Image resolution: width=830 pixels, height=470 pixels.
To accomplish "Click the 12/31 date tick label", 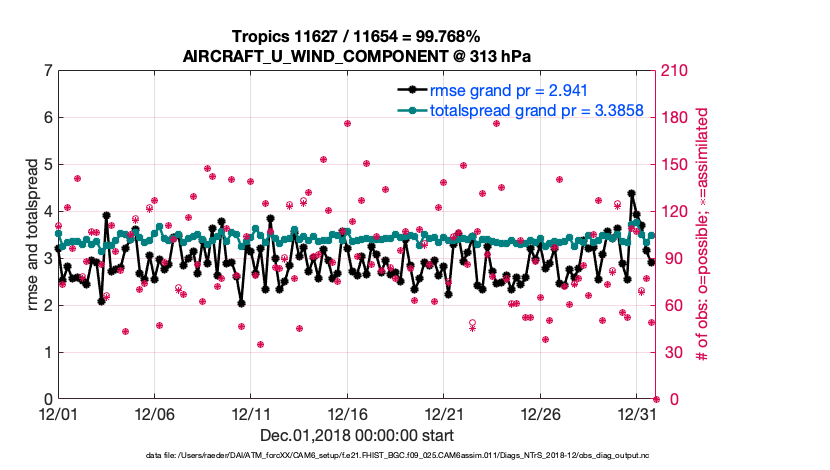I will coord(636,413).
